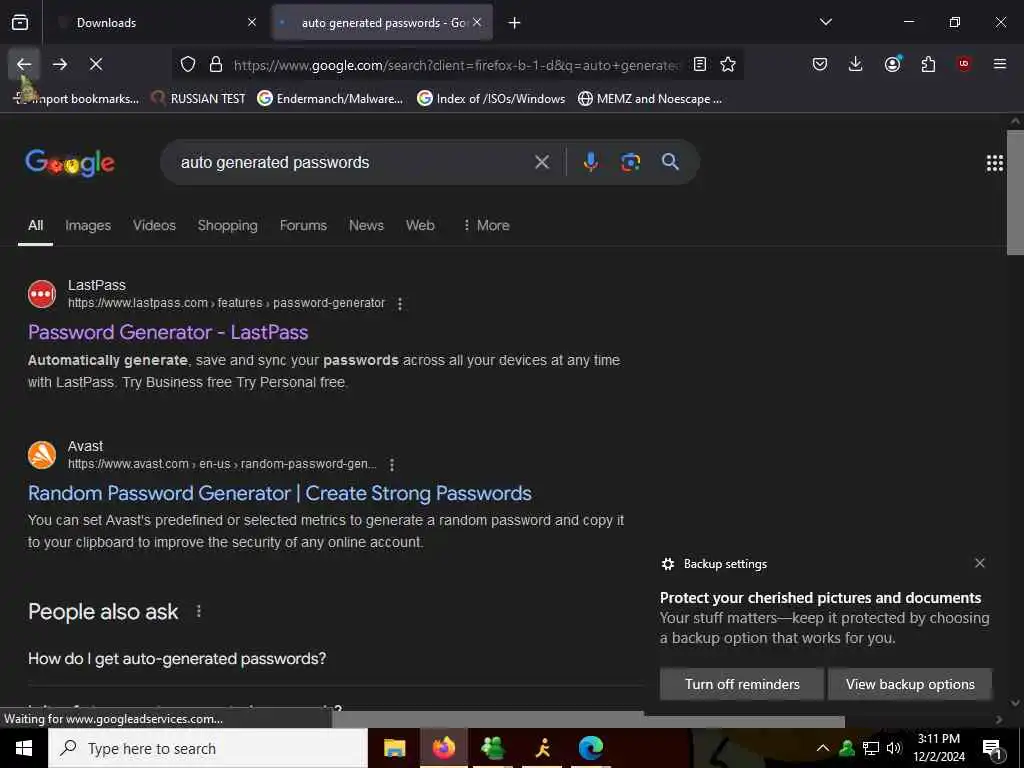Open the Web results tab
Screen dimensions: 1024x768
(x=420, y=225)
